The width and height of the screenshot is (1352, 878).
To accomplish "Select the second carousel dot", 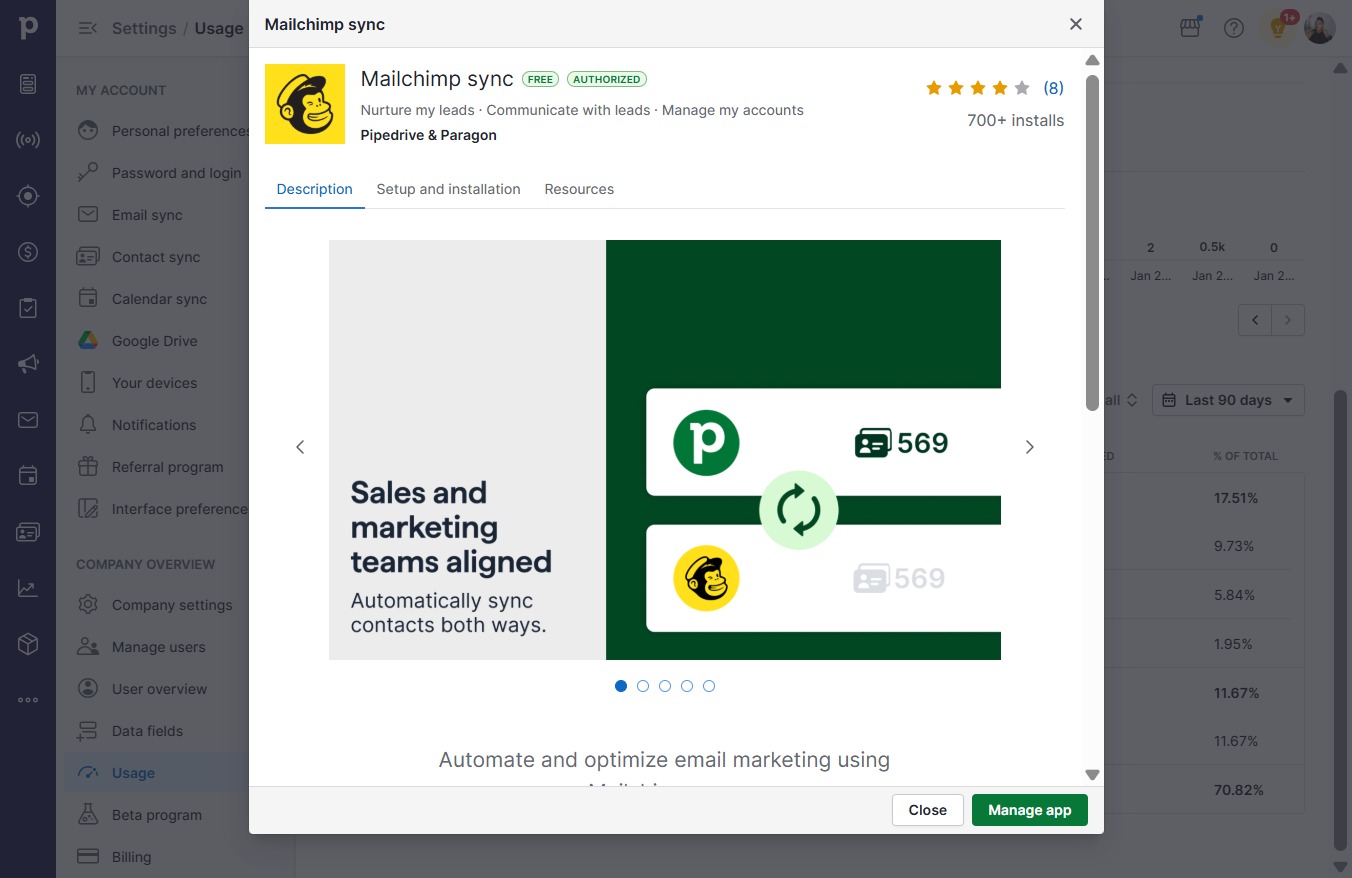I will [643, 686].
